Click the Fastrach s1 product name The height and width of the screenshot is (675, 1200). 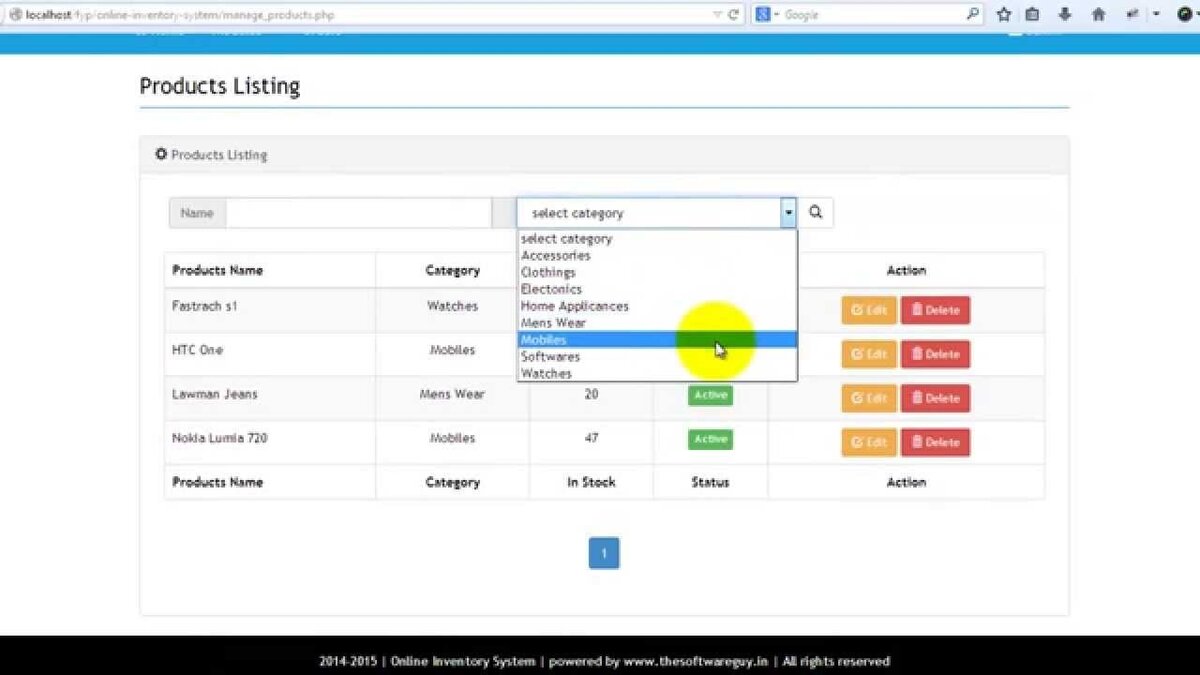pos(205,306)
